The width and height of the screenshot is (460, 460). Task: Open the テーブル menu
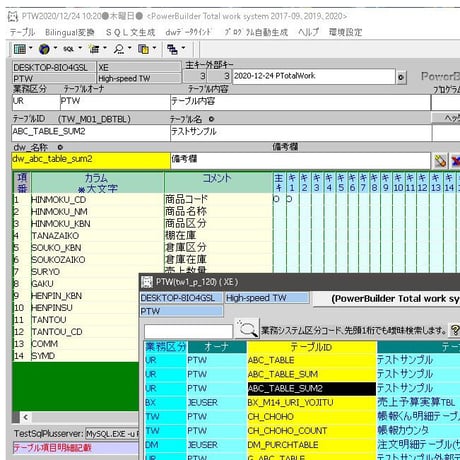[22, 32]
